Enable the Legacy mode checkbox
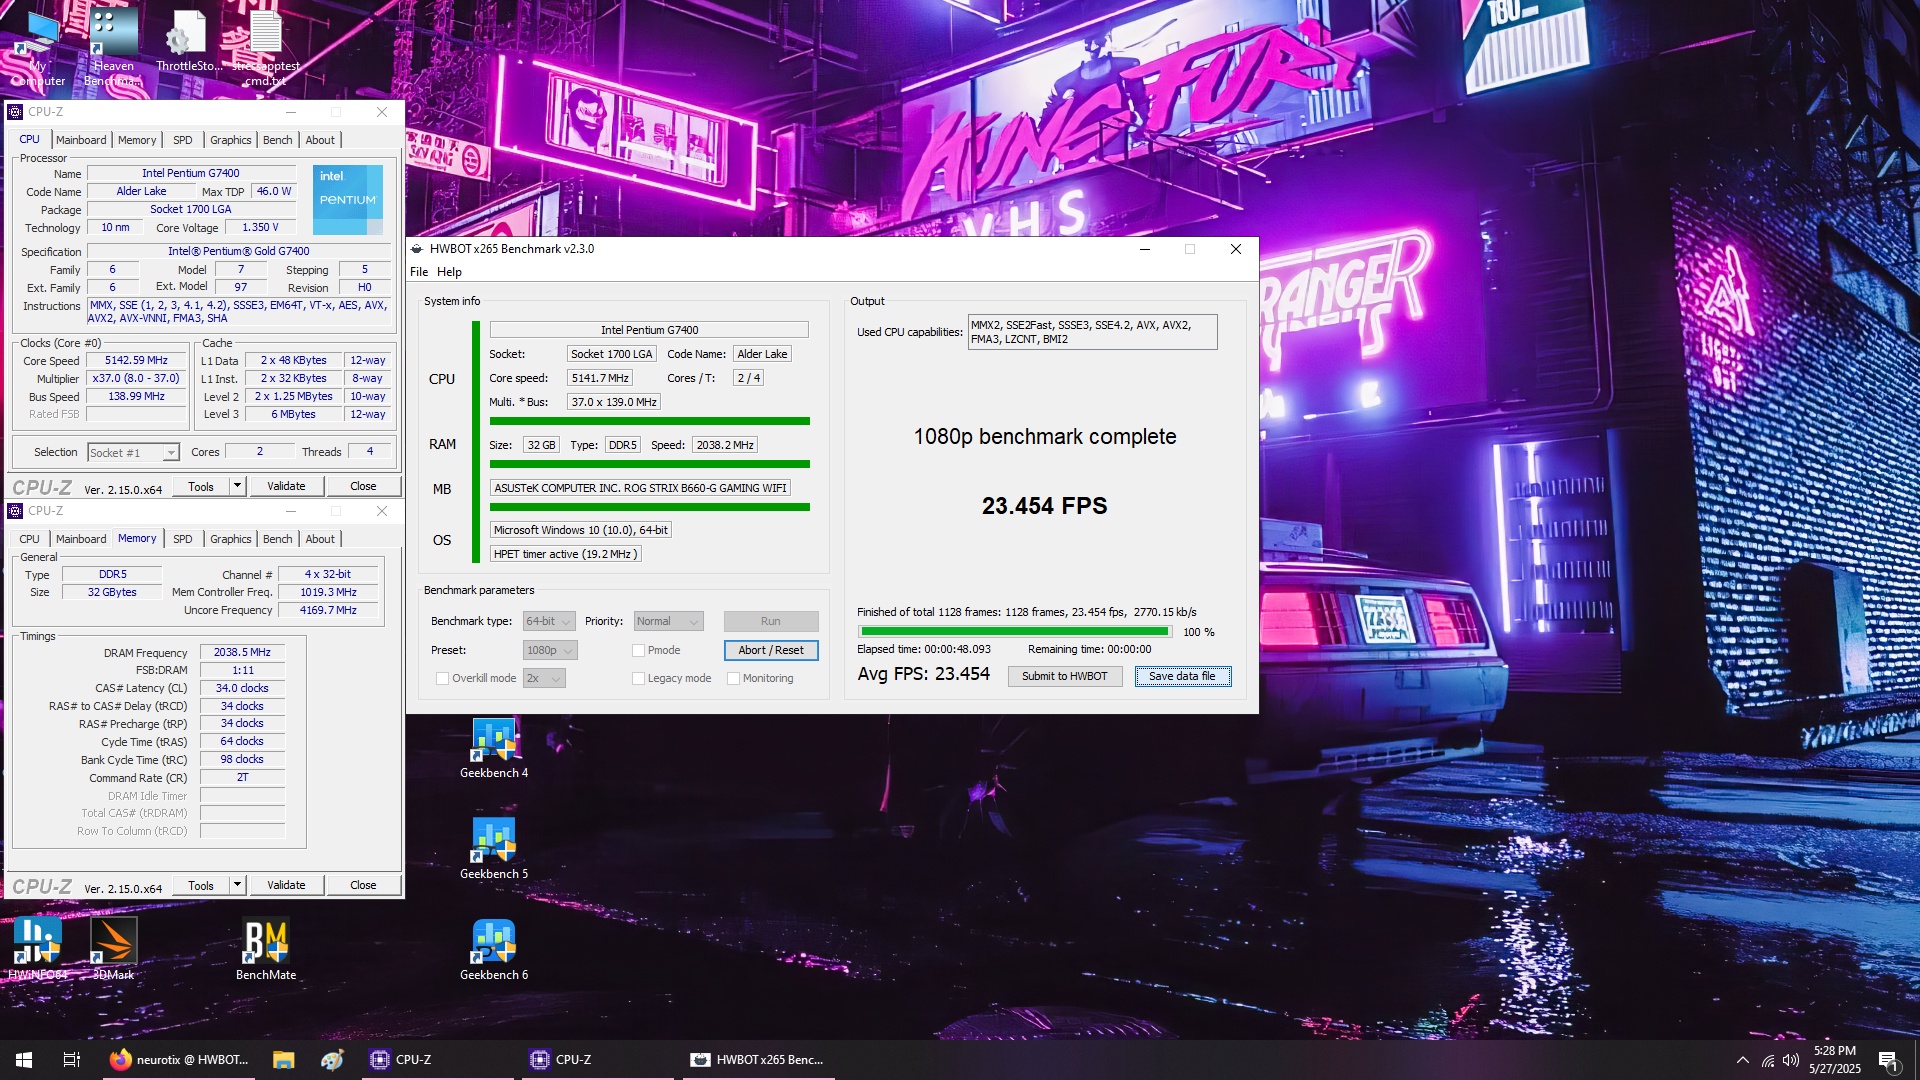The image size is (1920, 1080). pyautogui.click(x=638, y=678)
